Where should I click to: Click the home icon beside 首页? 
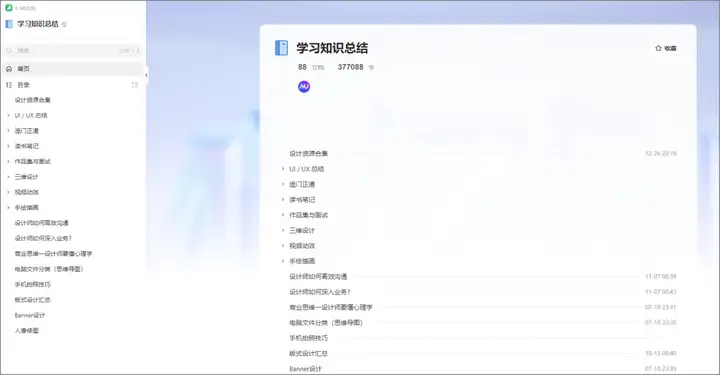click(x=9, y=69)
